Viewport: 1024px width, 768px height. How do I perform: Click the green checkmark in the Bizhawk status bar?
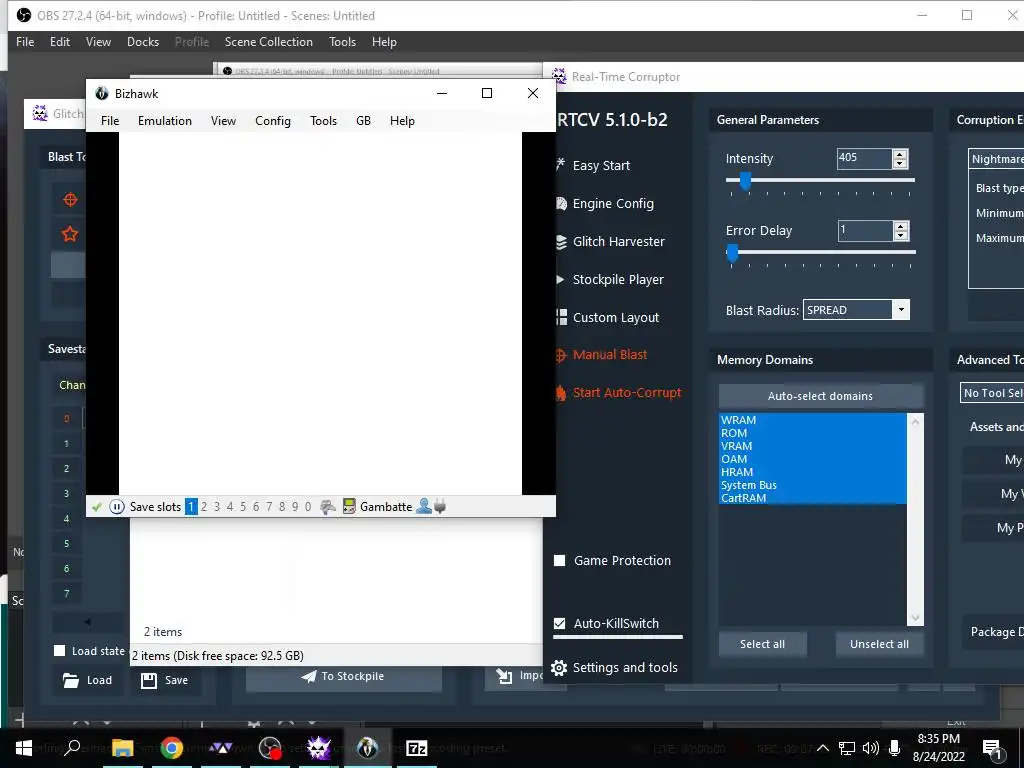point(97,507)
